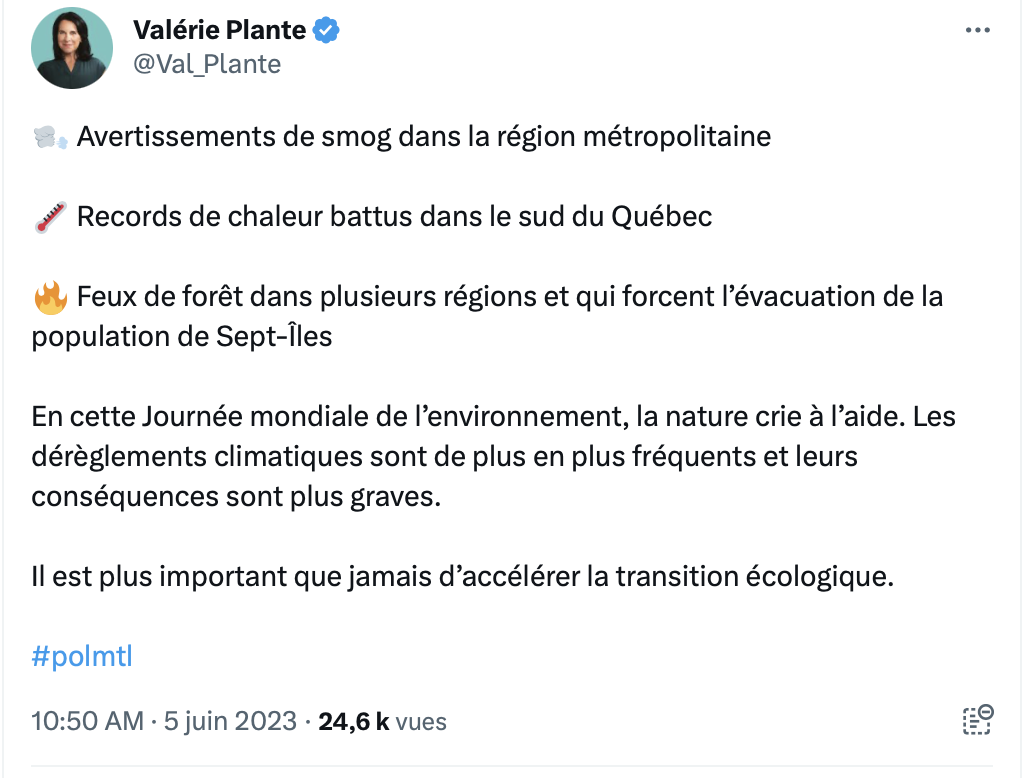1030x778 pixels.
Task: Click the hidden replies icon at bottom right
Action: pyautogui.click(x=978, y=720)
